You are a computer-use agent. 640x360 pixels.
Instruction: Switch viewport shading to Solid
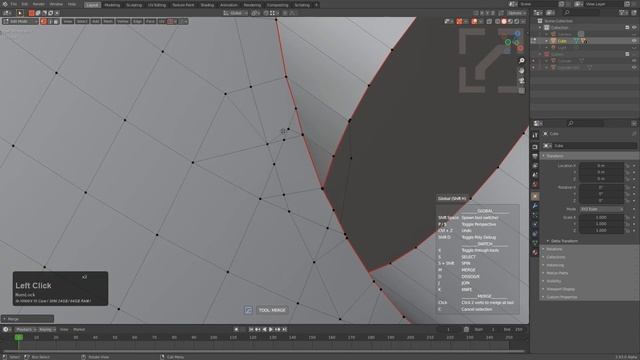click(504, 21)
